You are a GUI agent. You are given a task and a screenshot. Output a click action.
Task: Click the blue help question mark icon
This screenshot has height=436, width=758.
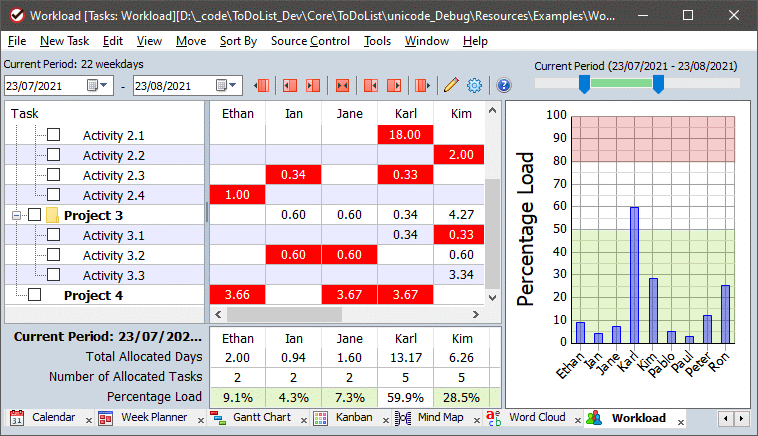504,86
